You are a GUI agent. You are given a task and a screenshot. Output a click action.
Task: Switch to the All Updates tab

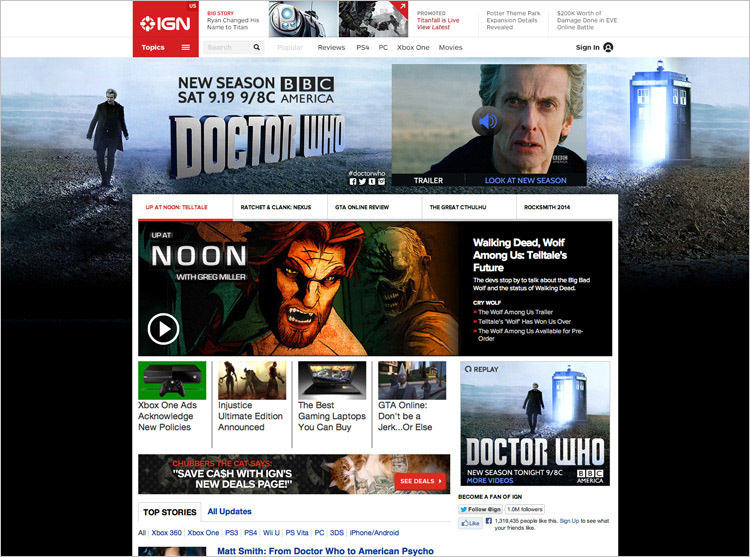pyautogui.click(x=230, y=511)
